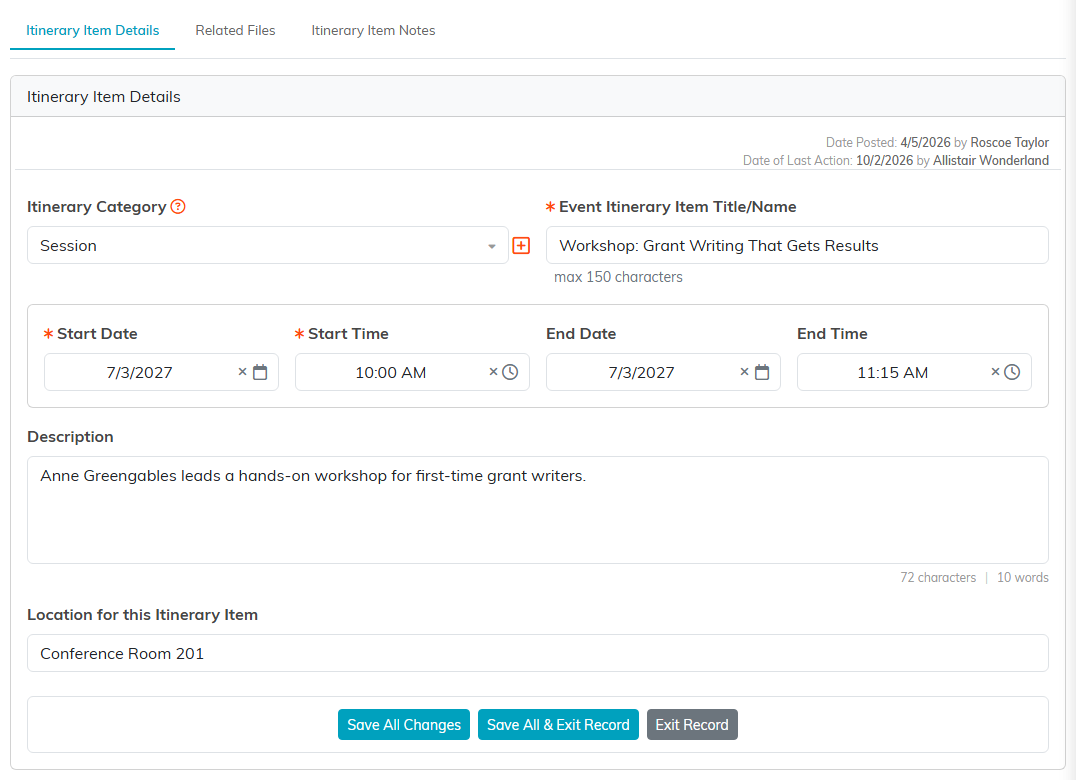
Task: Click the Event Itinerary Item Title/Name label
Action: pyautogui.click(x=678, y=206)
